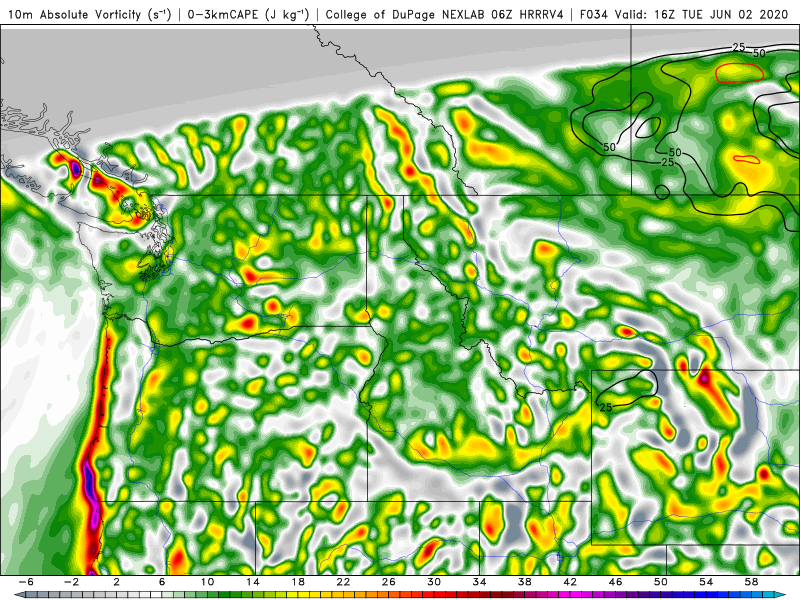Click the 30 colorbar label
The image size is (800, 600).
coord(434,582)
